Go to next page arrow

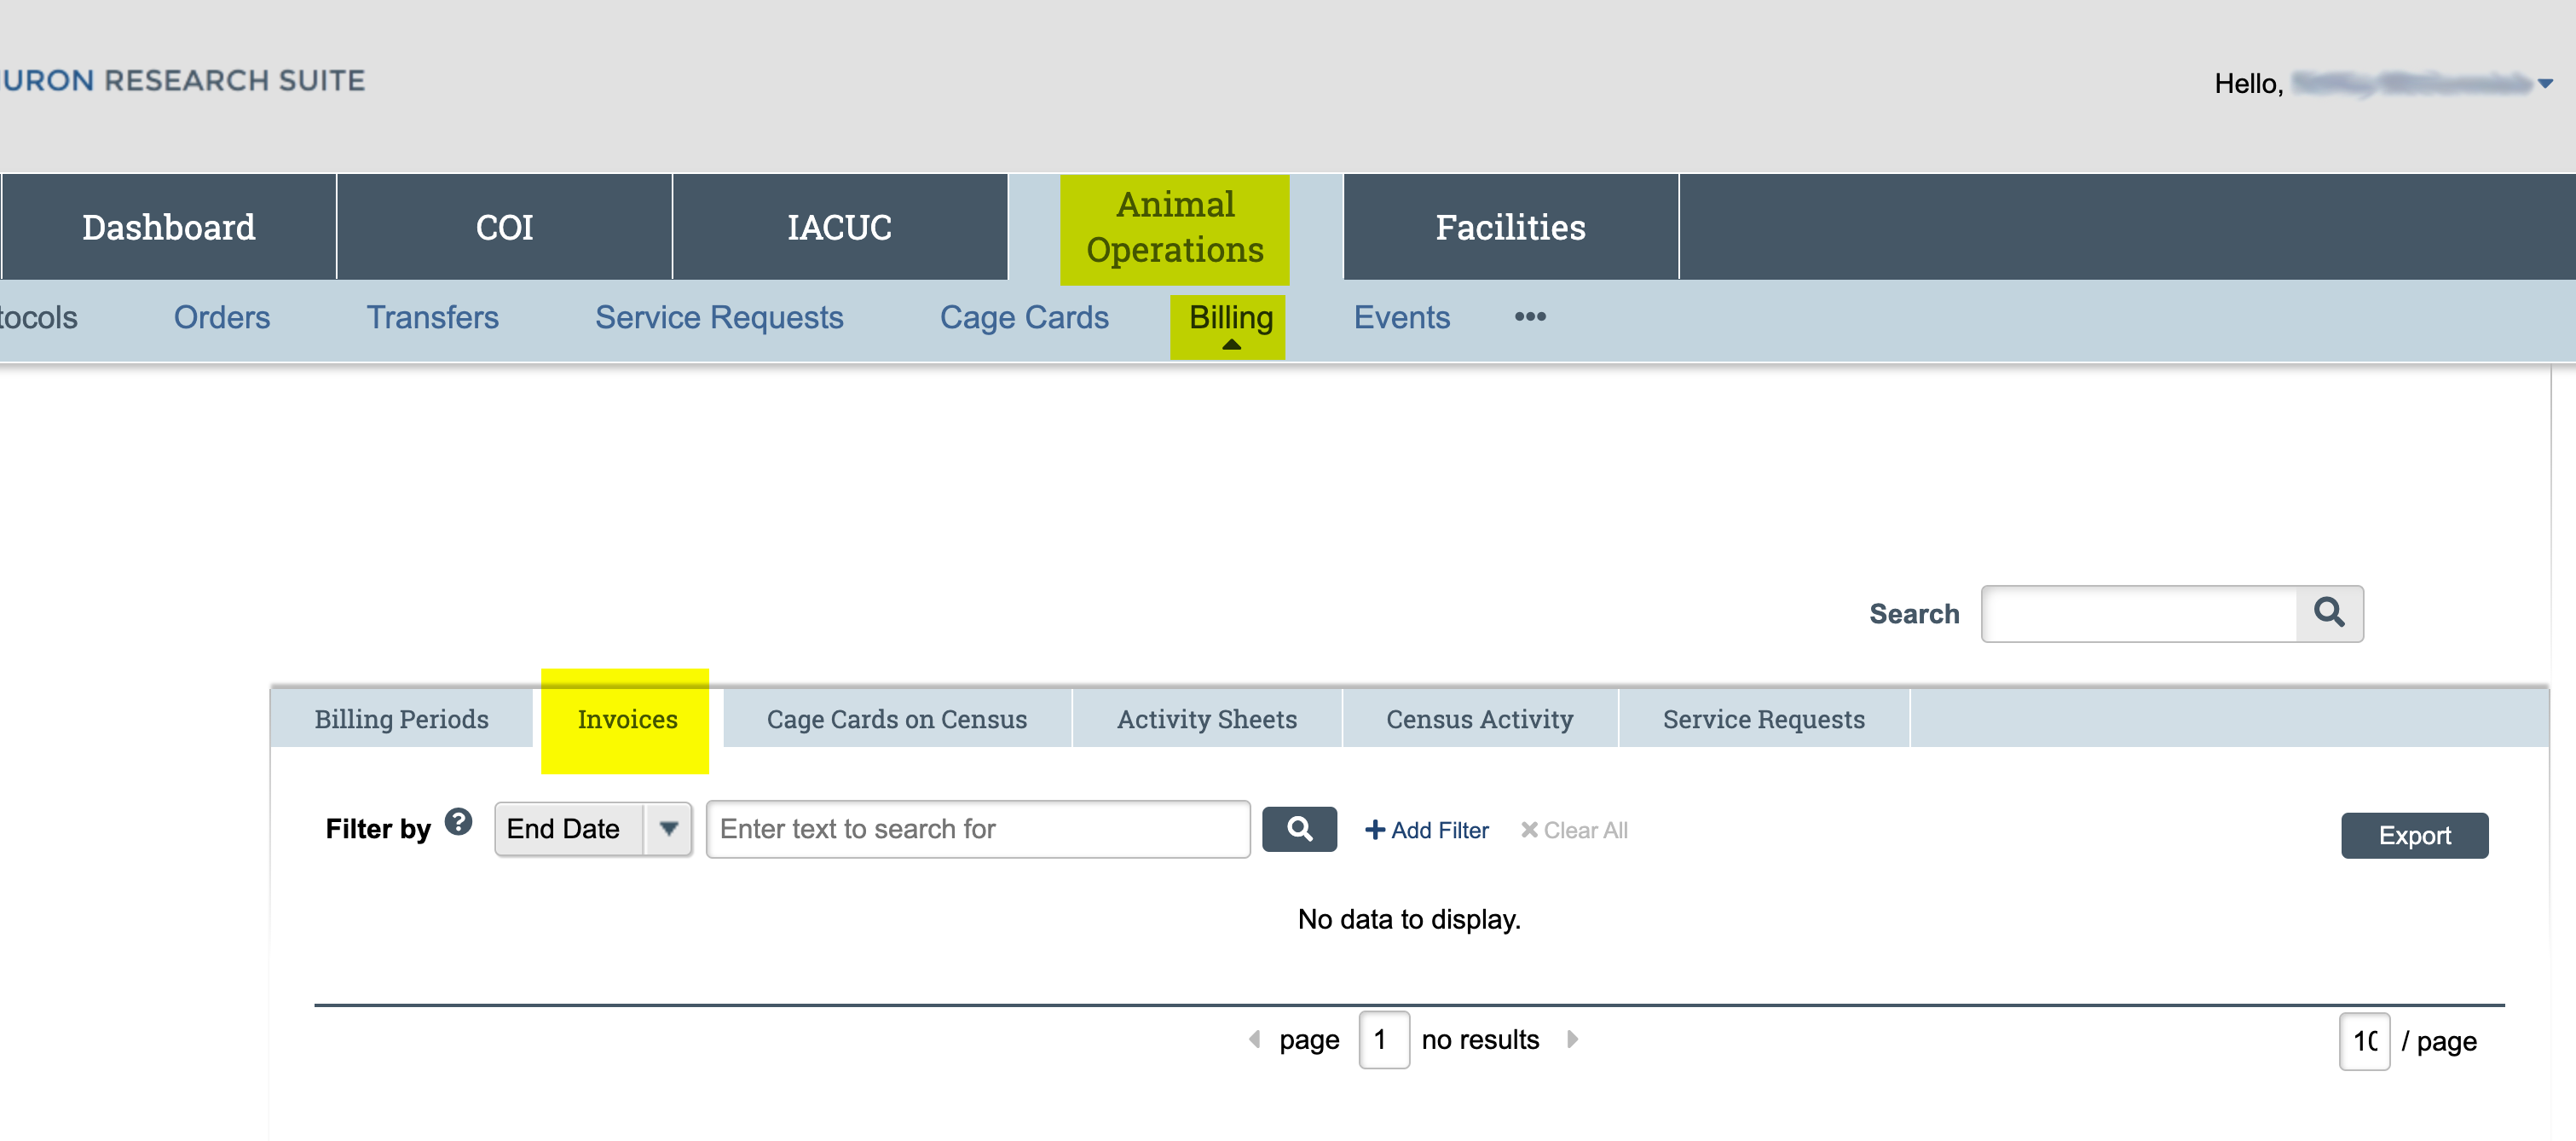[1572, 1039]
